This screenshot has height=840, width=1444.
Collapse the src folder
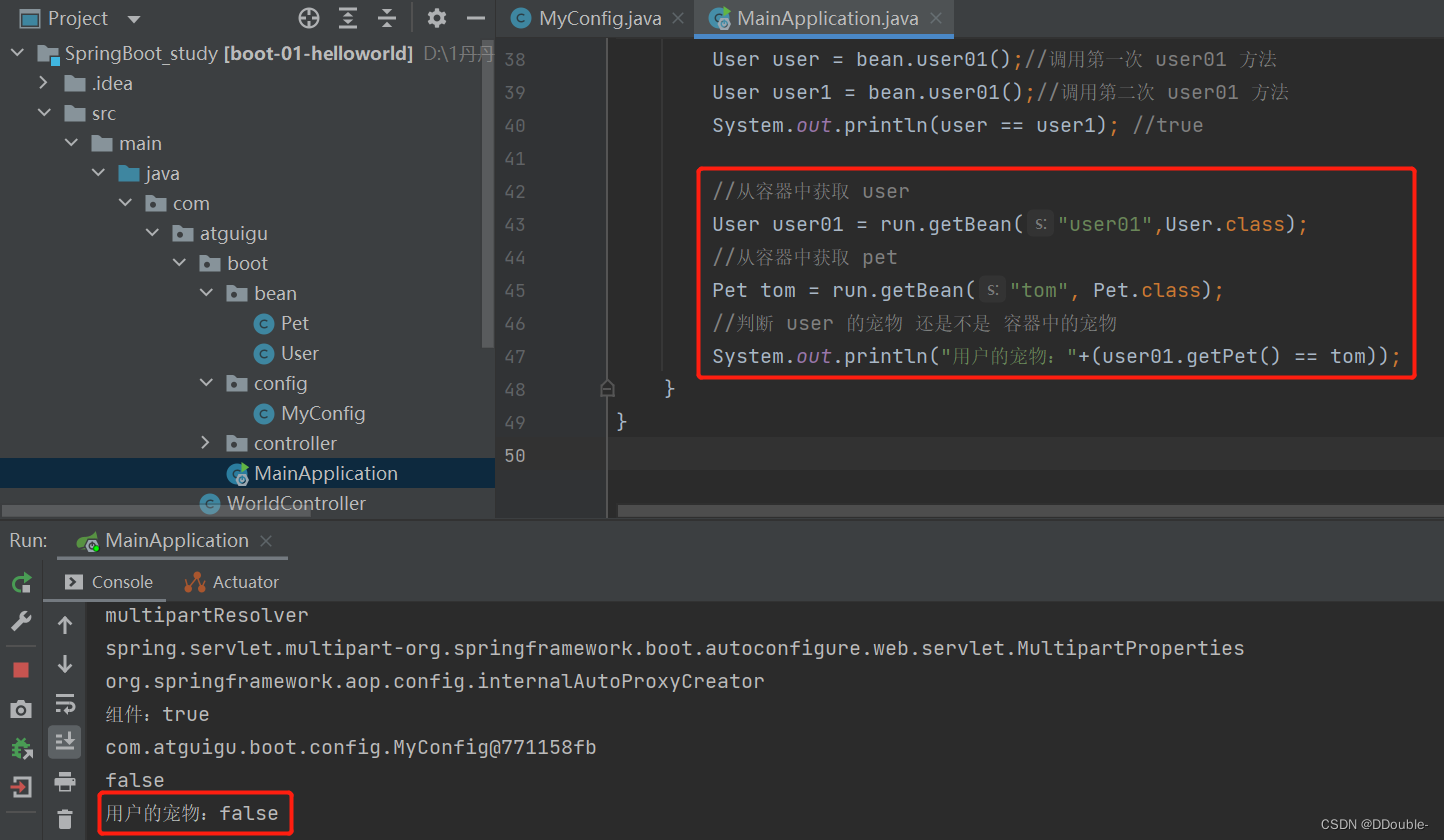(44, 113)
